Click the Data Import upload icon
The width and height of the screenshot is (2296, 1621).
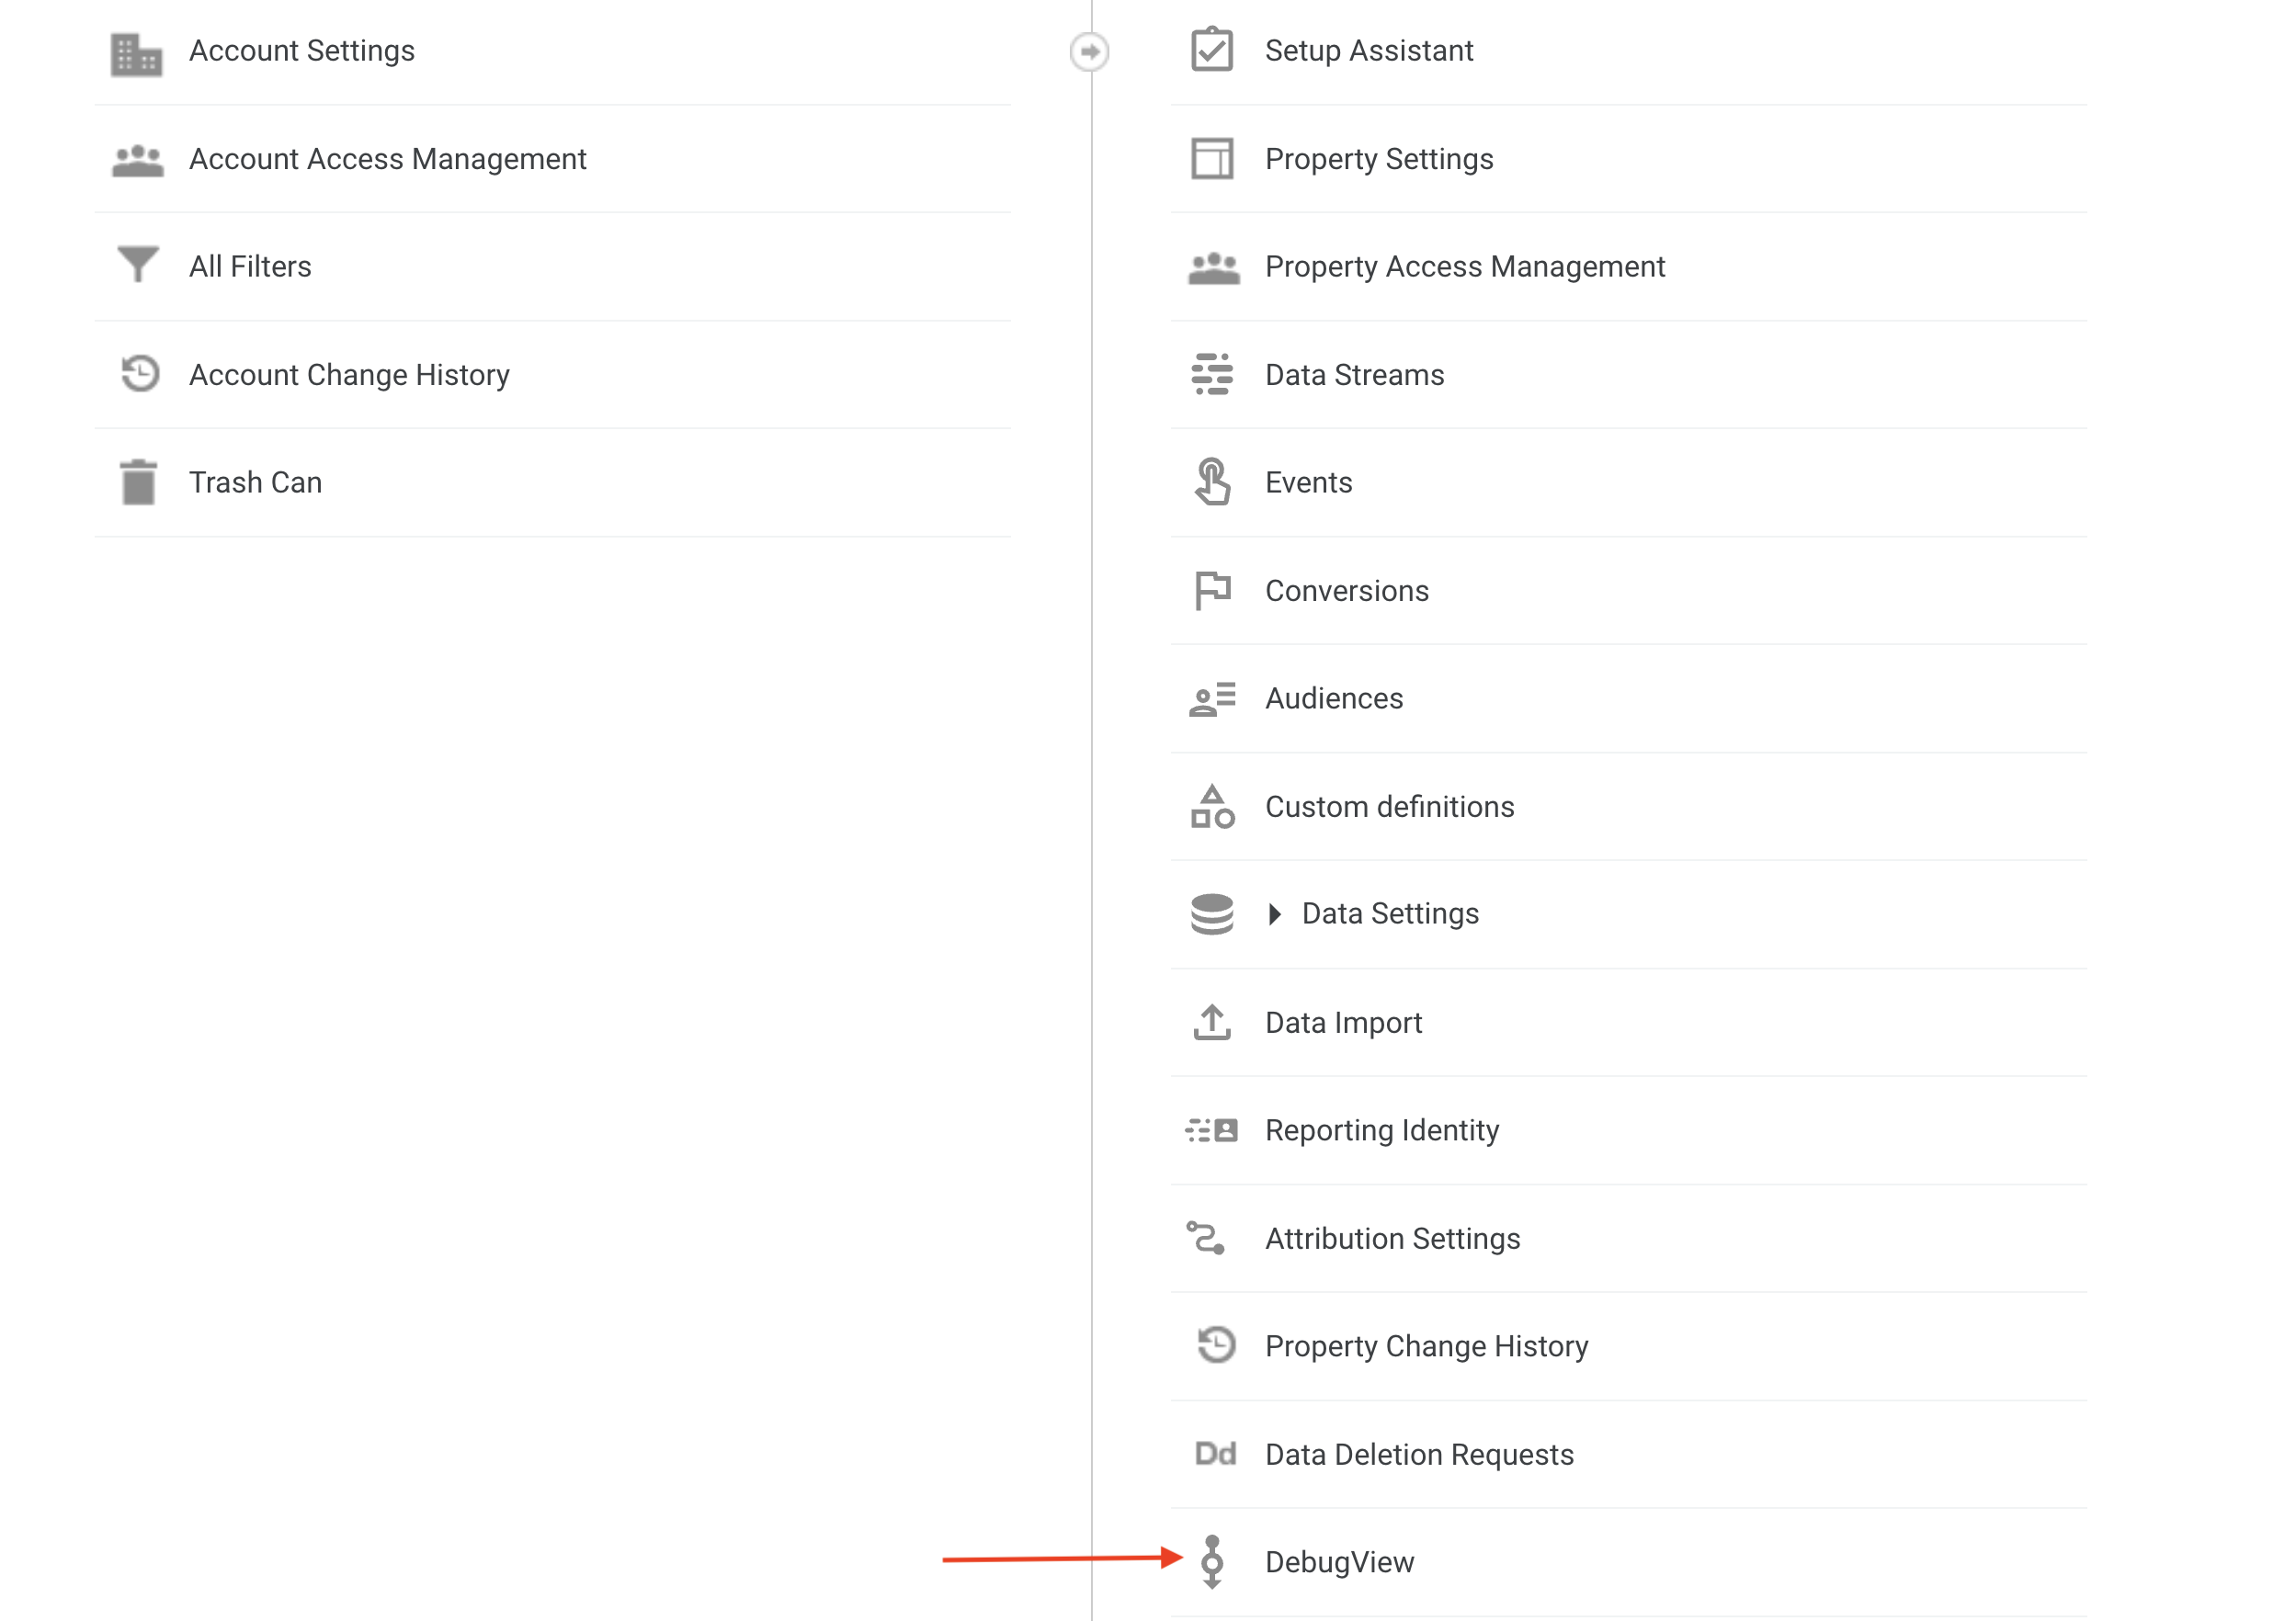tap(1211, 1022)
